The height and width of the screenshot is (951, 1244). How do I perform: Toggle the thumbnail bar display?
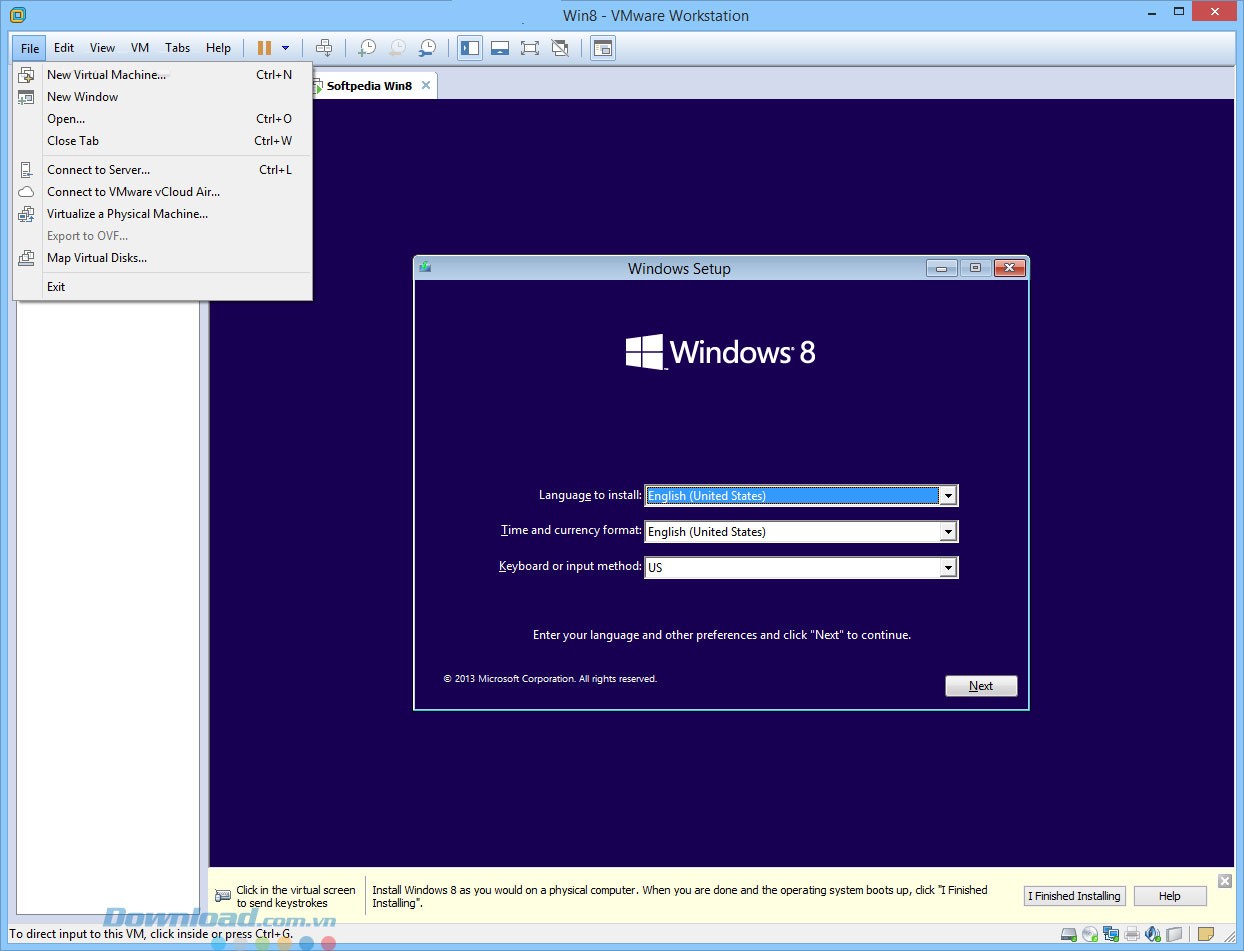pos(500,47)
